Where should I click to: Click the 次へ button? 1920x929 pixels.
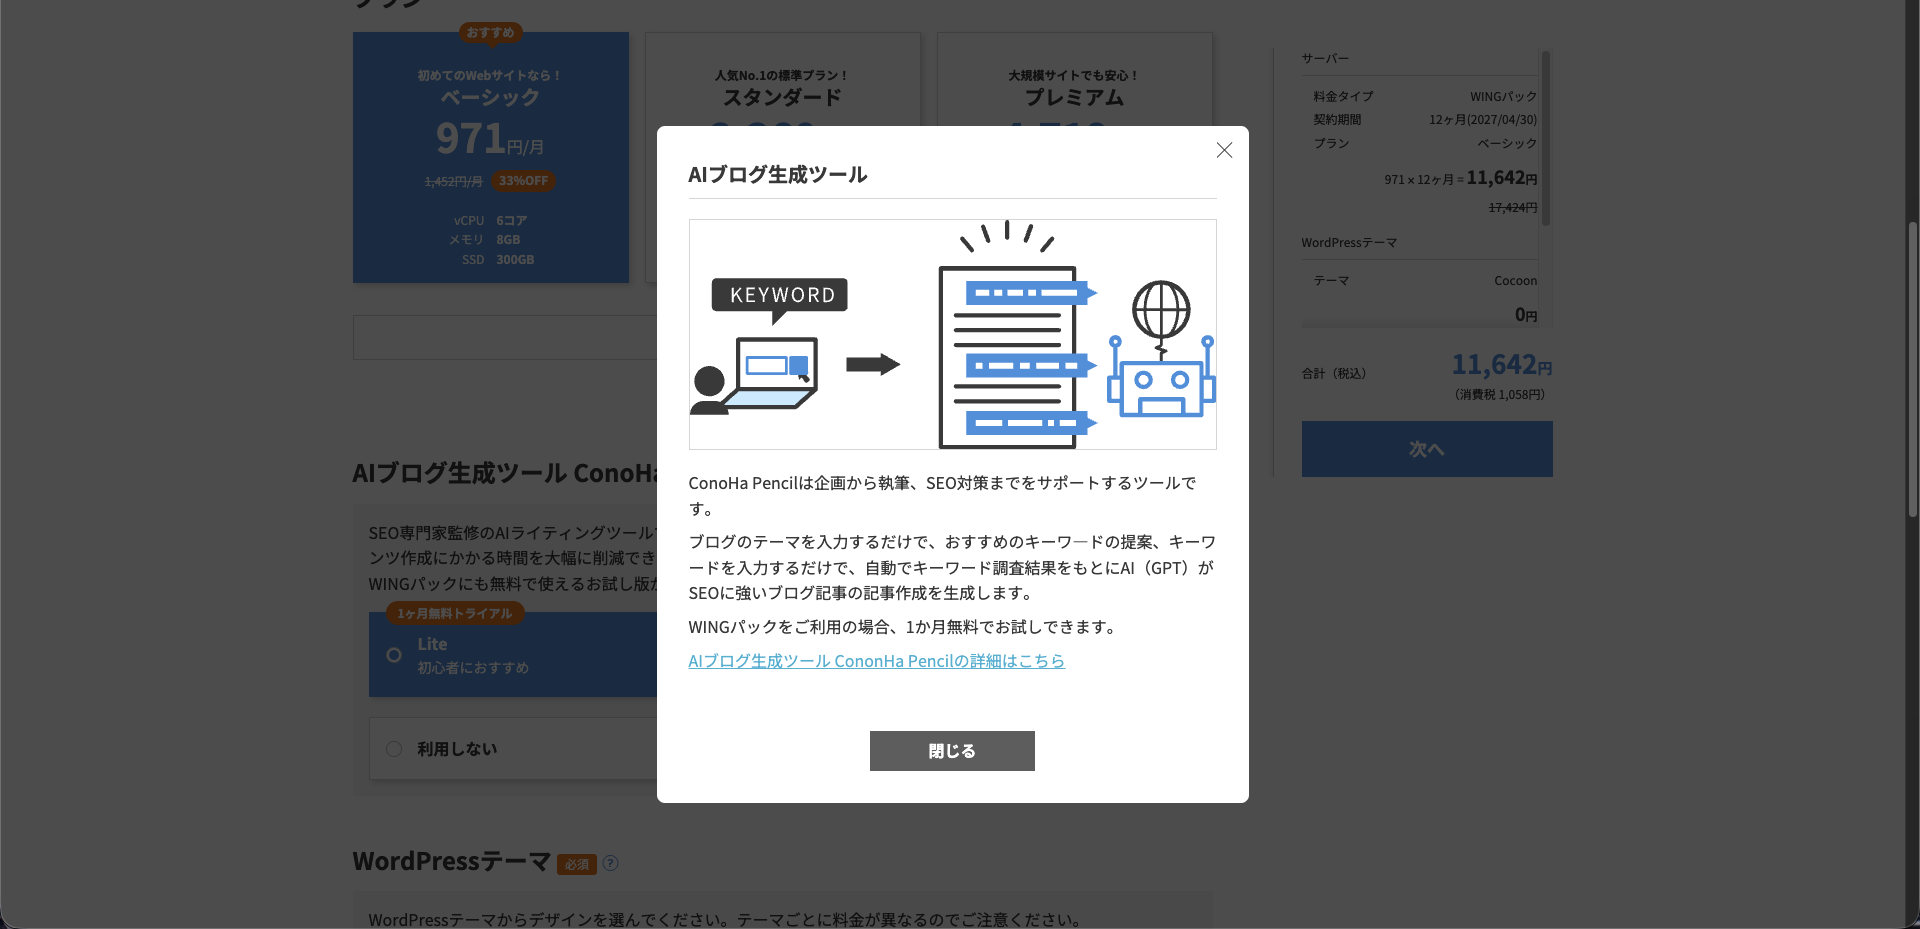[1427, 449]
